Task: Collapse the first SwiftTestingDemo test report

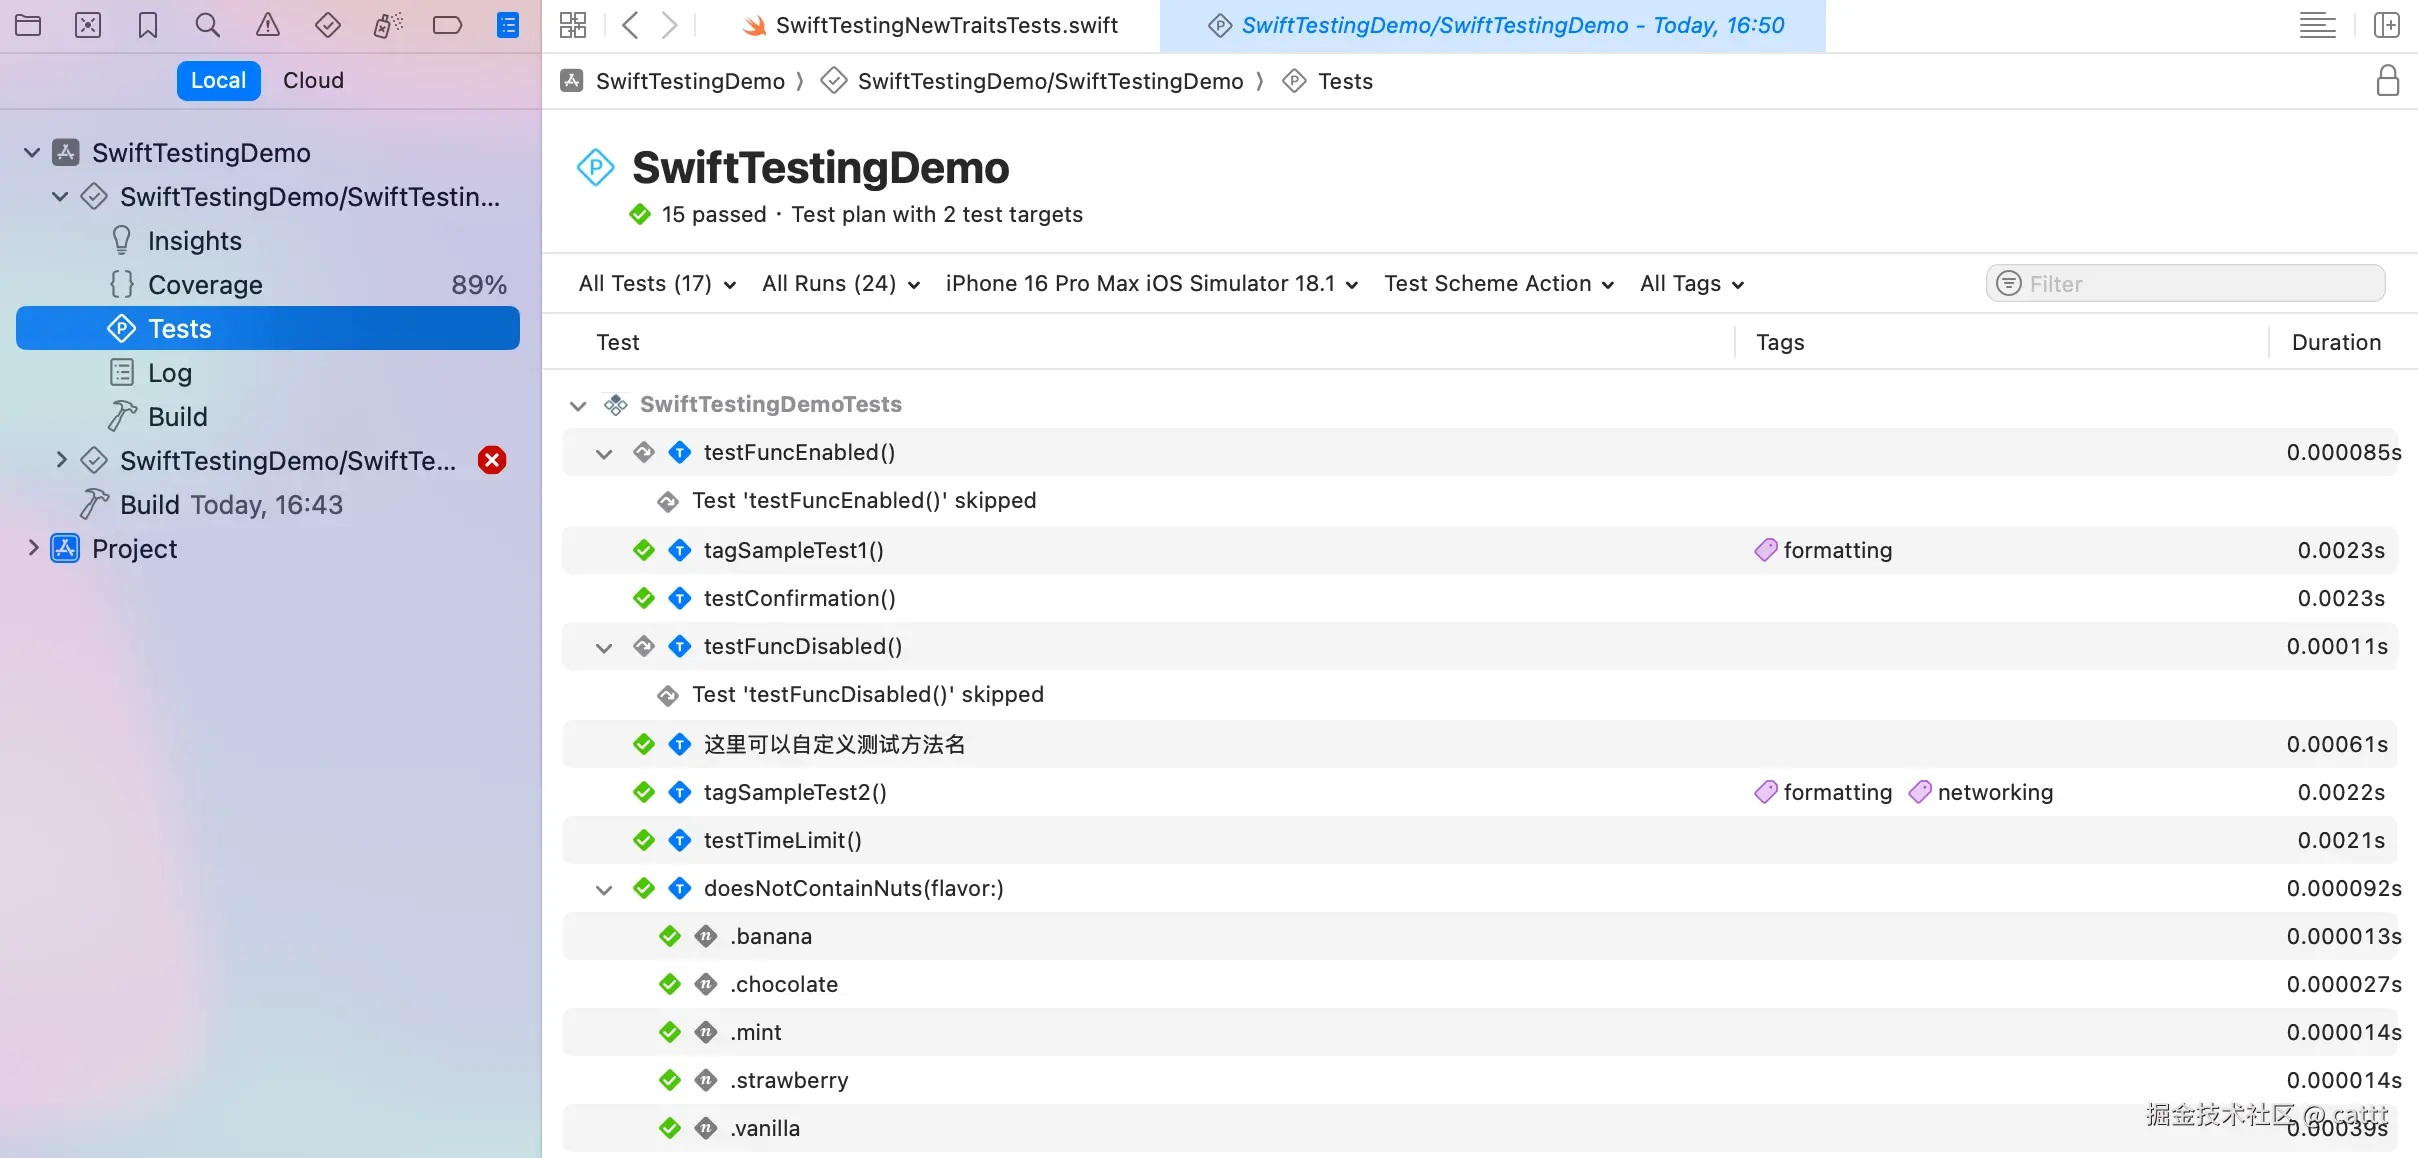Action: click(x=60, y=197)
